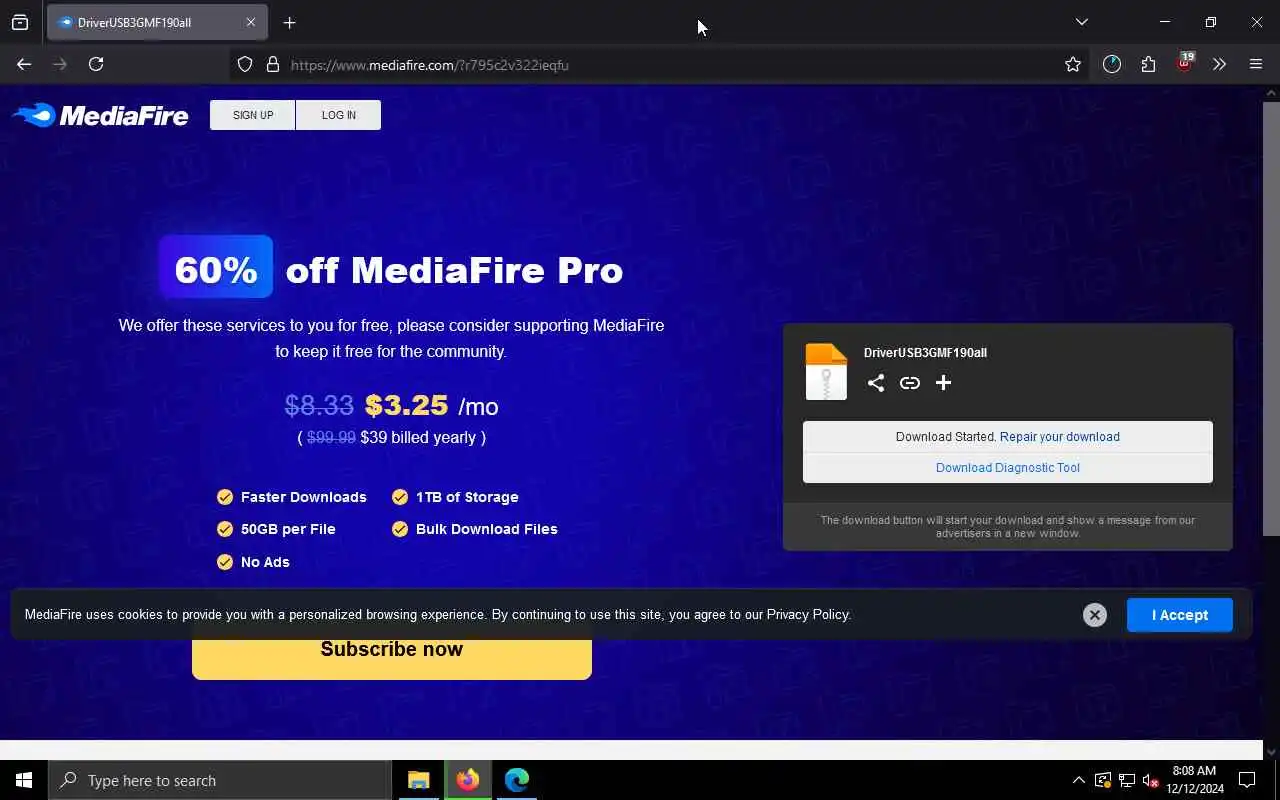Click the MediaFire logo
The width and height of the screenshot is (1280, 800).
tap(100, 116)
